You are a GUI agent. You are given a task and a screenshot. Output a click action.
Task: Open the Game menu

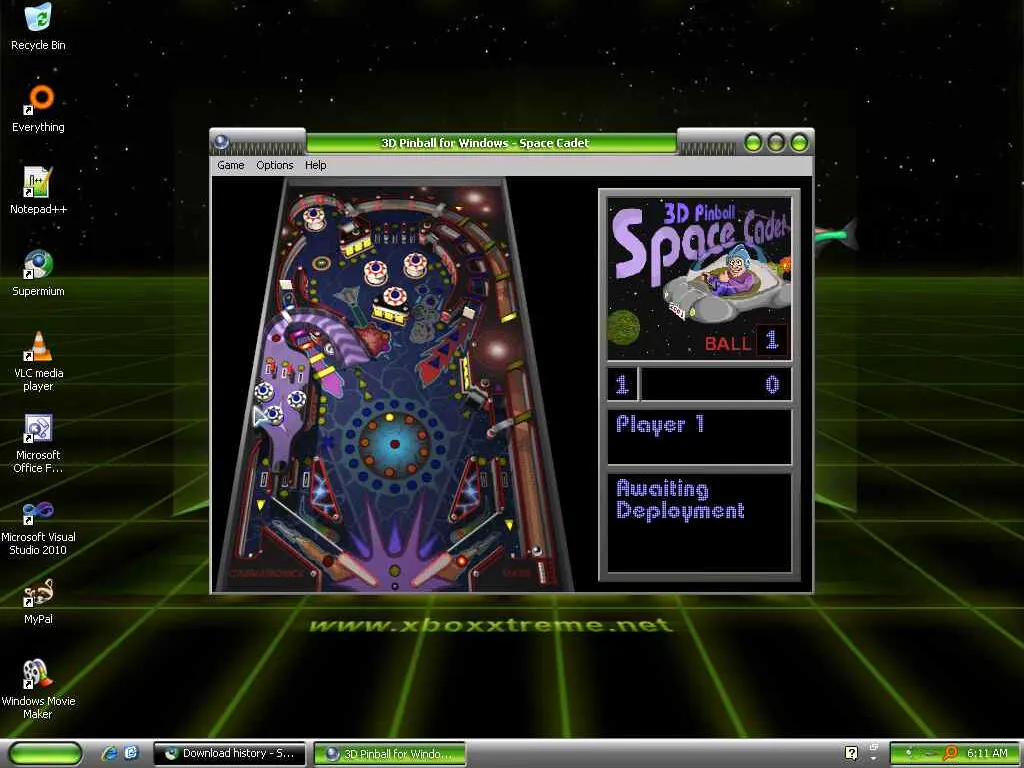[x=231, y=165]
